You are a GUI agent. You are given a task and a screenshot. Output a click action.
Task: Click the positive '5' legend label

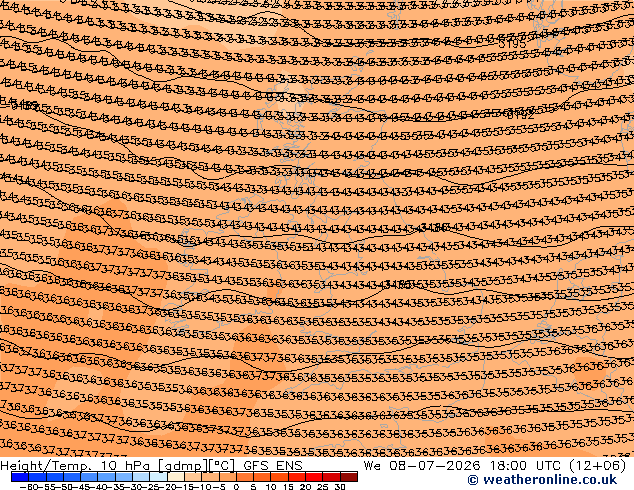[x=254, y=486]
